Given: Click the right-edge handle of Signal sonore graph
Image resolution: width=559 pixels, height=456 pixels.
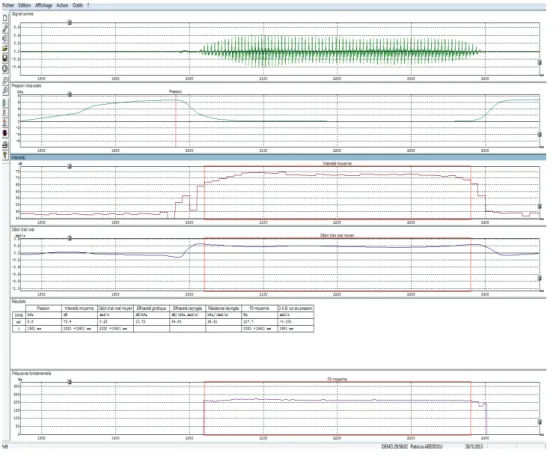Looking at the screenshot, I should click(x=540, y=63).
